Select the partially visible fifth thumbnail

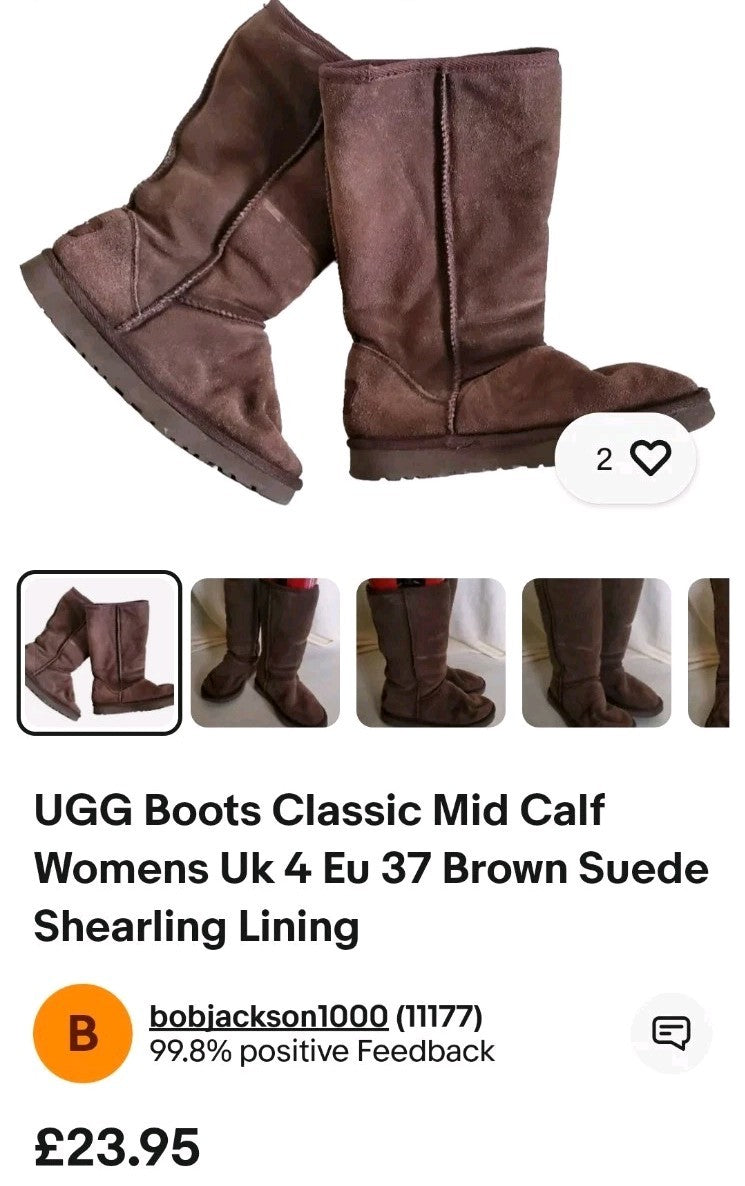tap(709, 653)
